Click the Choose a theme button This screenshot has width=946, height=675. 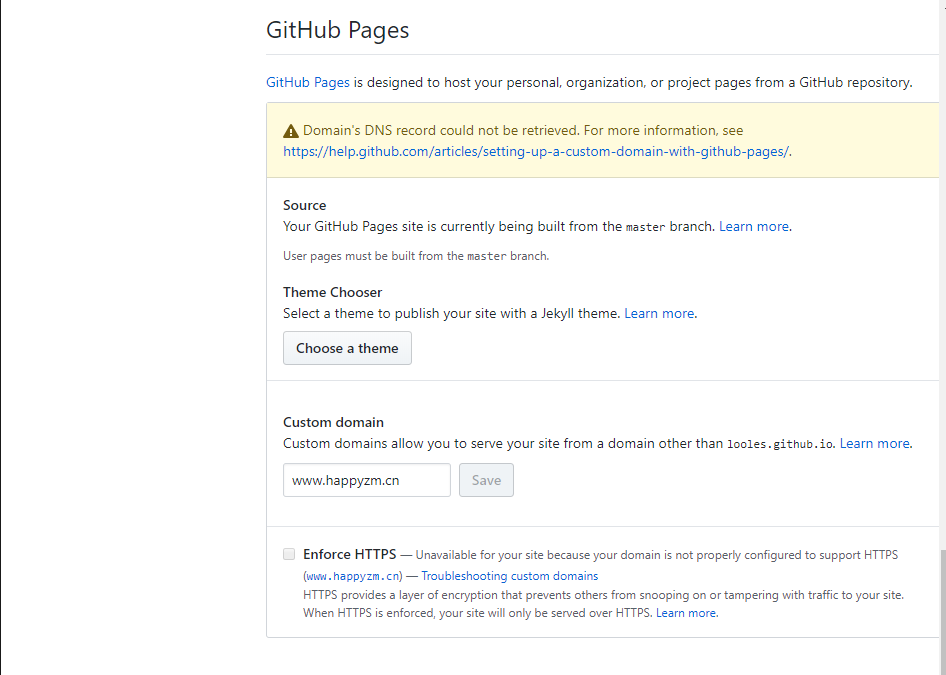coord(348,348)
